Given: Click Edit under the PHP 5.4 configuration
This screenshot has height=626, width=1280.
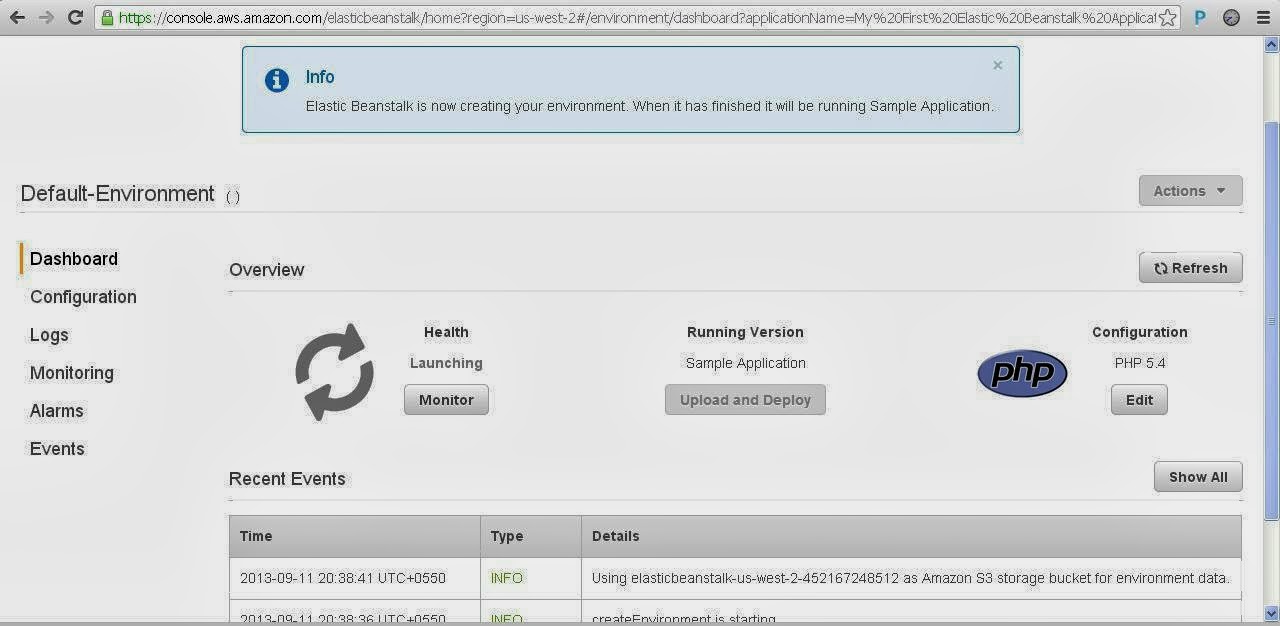Looking at the screenshot, I should (x=1139, y=399).
